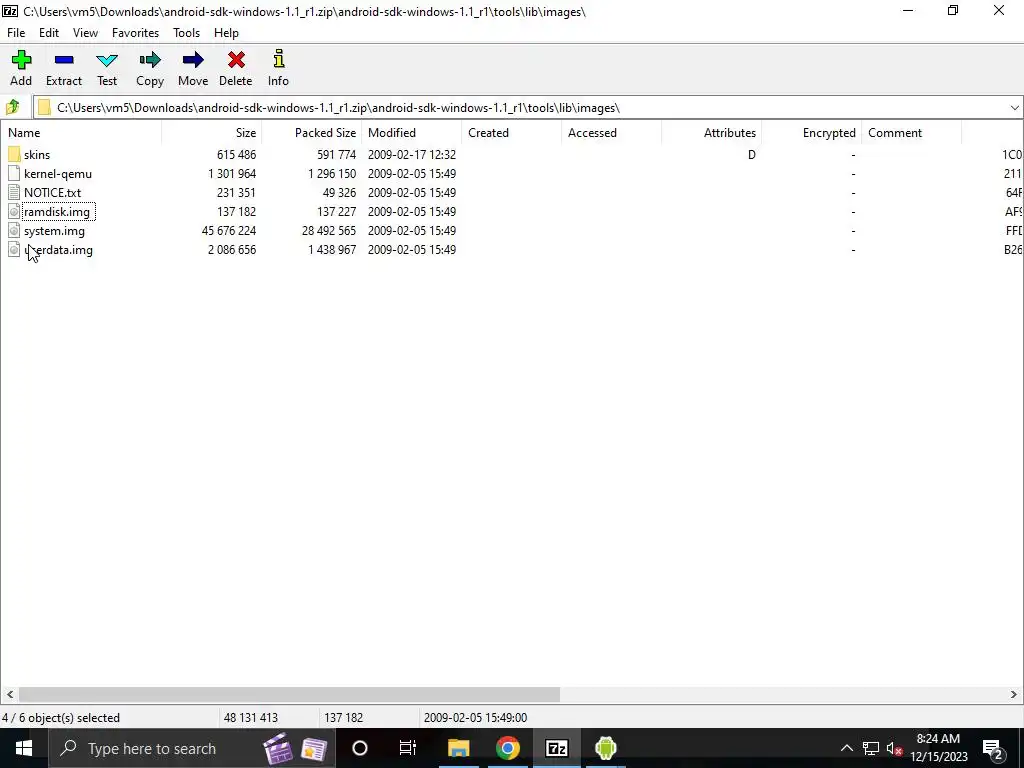The width and height of the screenshot is (1024, 768).
Task: Open the Android app on taskbar
Action: tap(605, 748)
